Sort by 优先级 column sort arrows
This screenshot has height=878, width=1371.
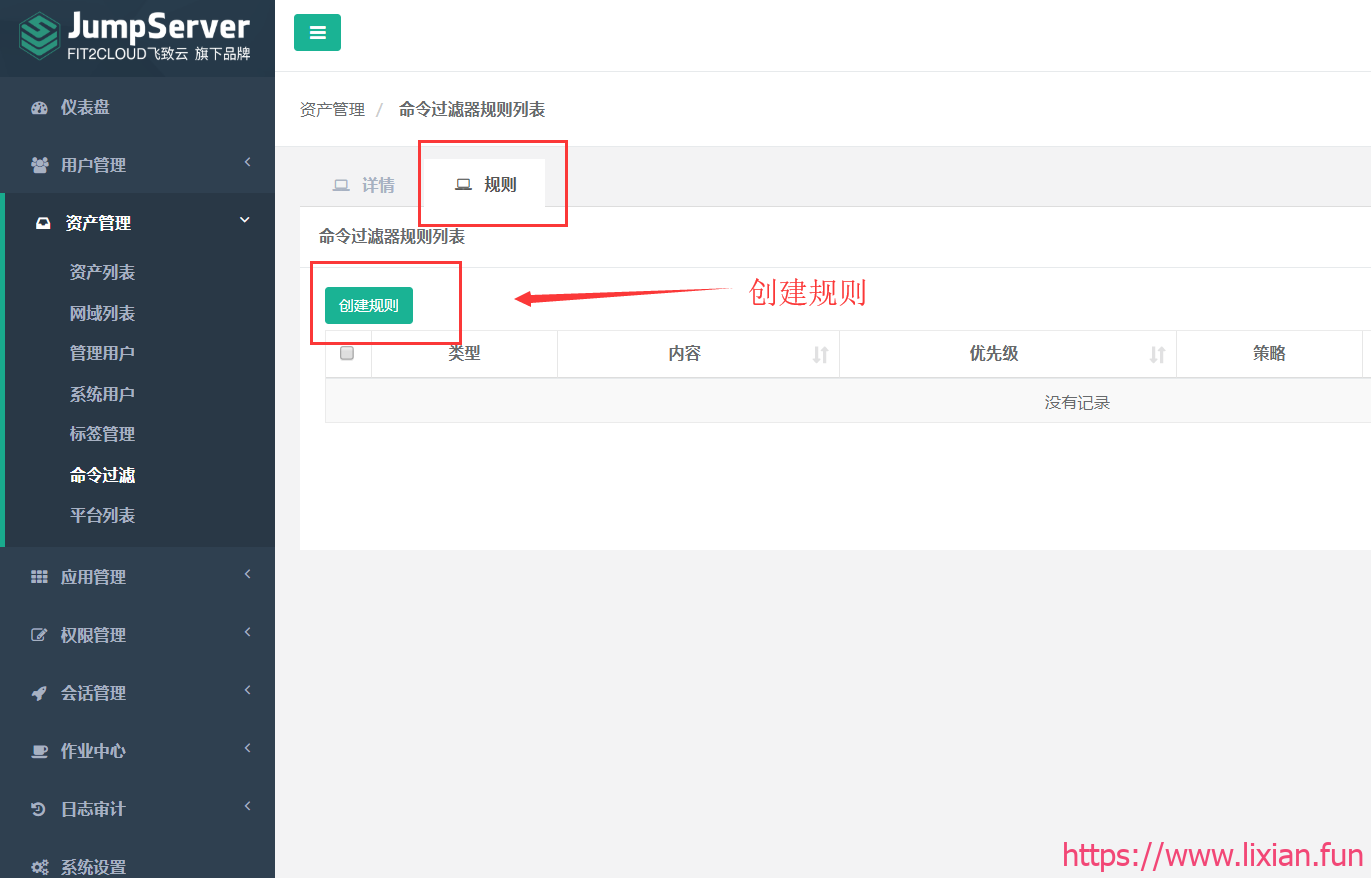point(1157,354)
